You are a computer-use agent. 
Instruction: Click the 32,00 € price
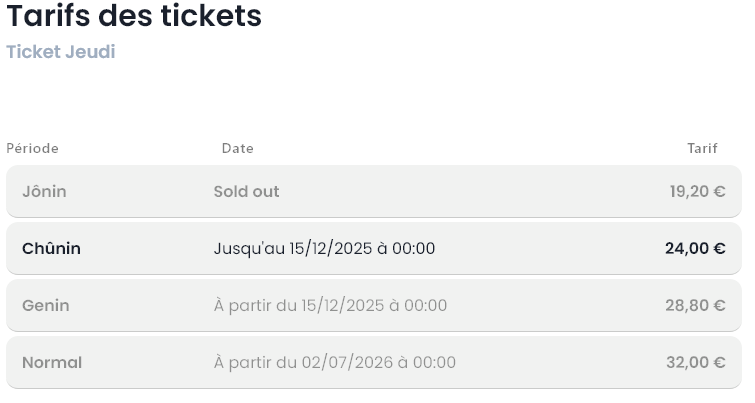point(695,362)
